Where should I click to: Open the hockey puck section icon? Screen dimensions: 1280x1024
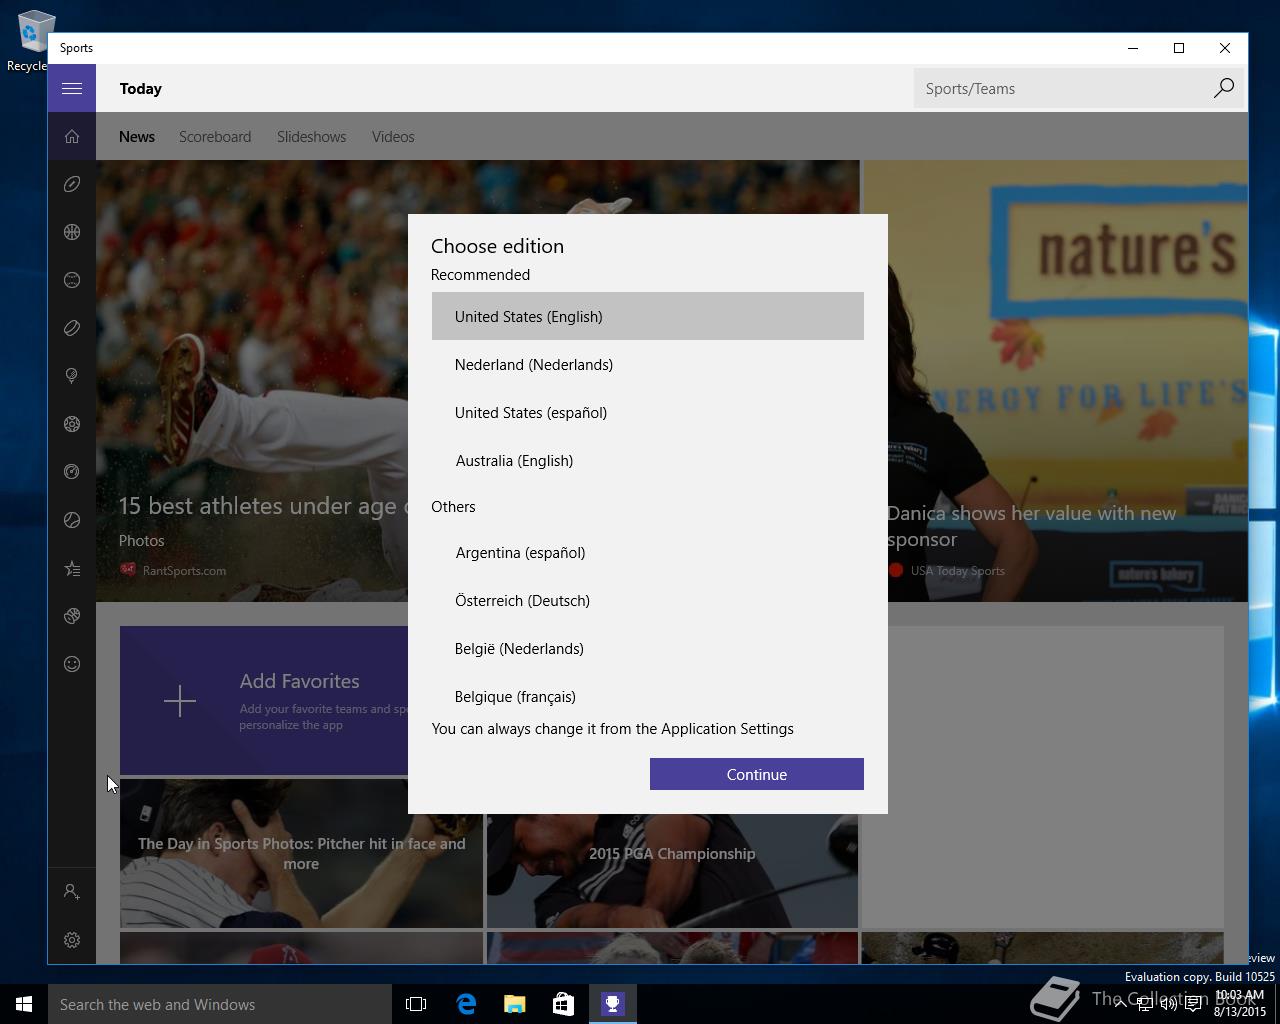click(x=72, y=328)
